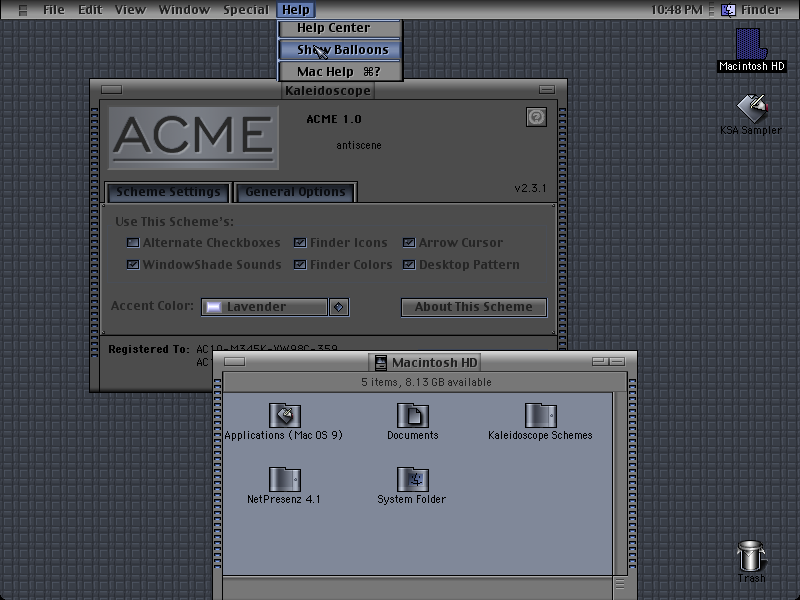Click the 'v2.3.1' version text

click(x=530, y=188)
